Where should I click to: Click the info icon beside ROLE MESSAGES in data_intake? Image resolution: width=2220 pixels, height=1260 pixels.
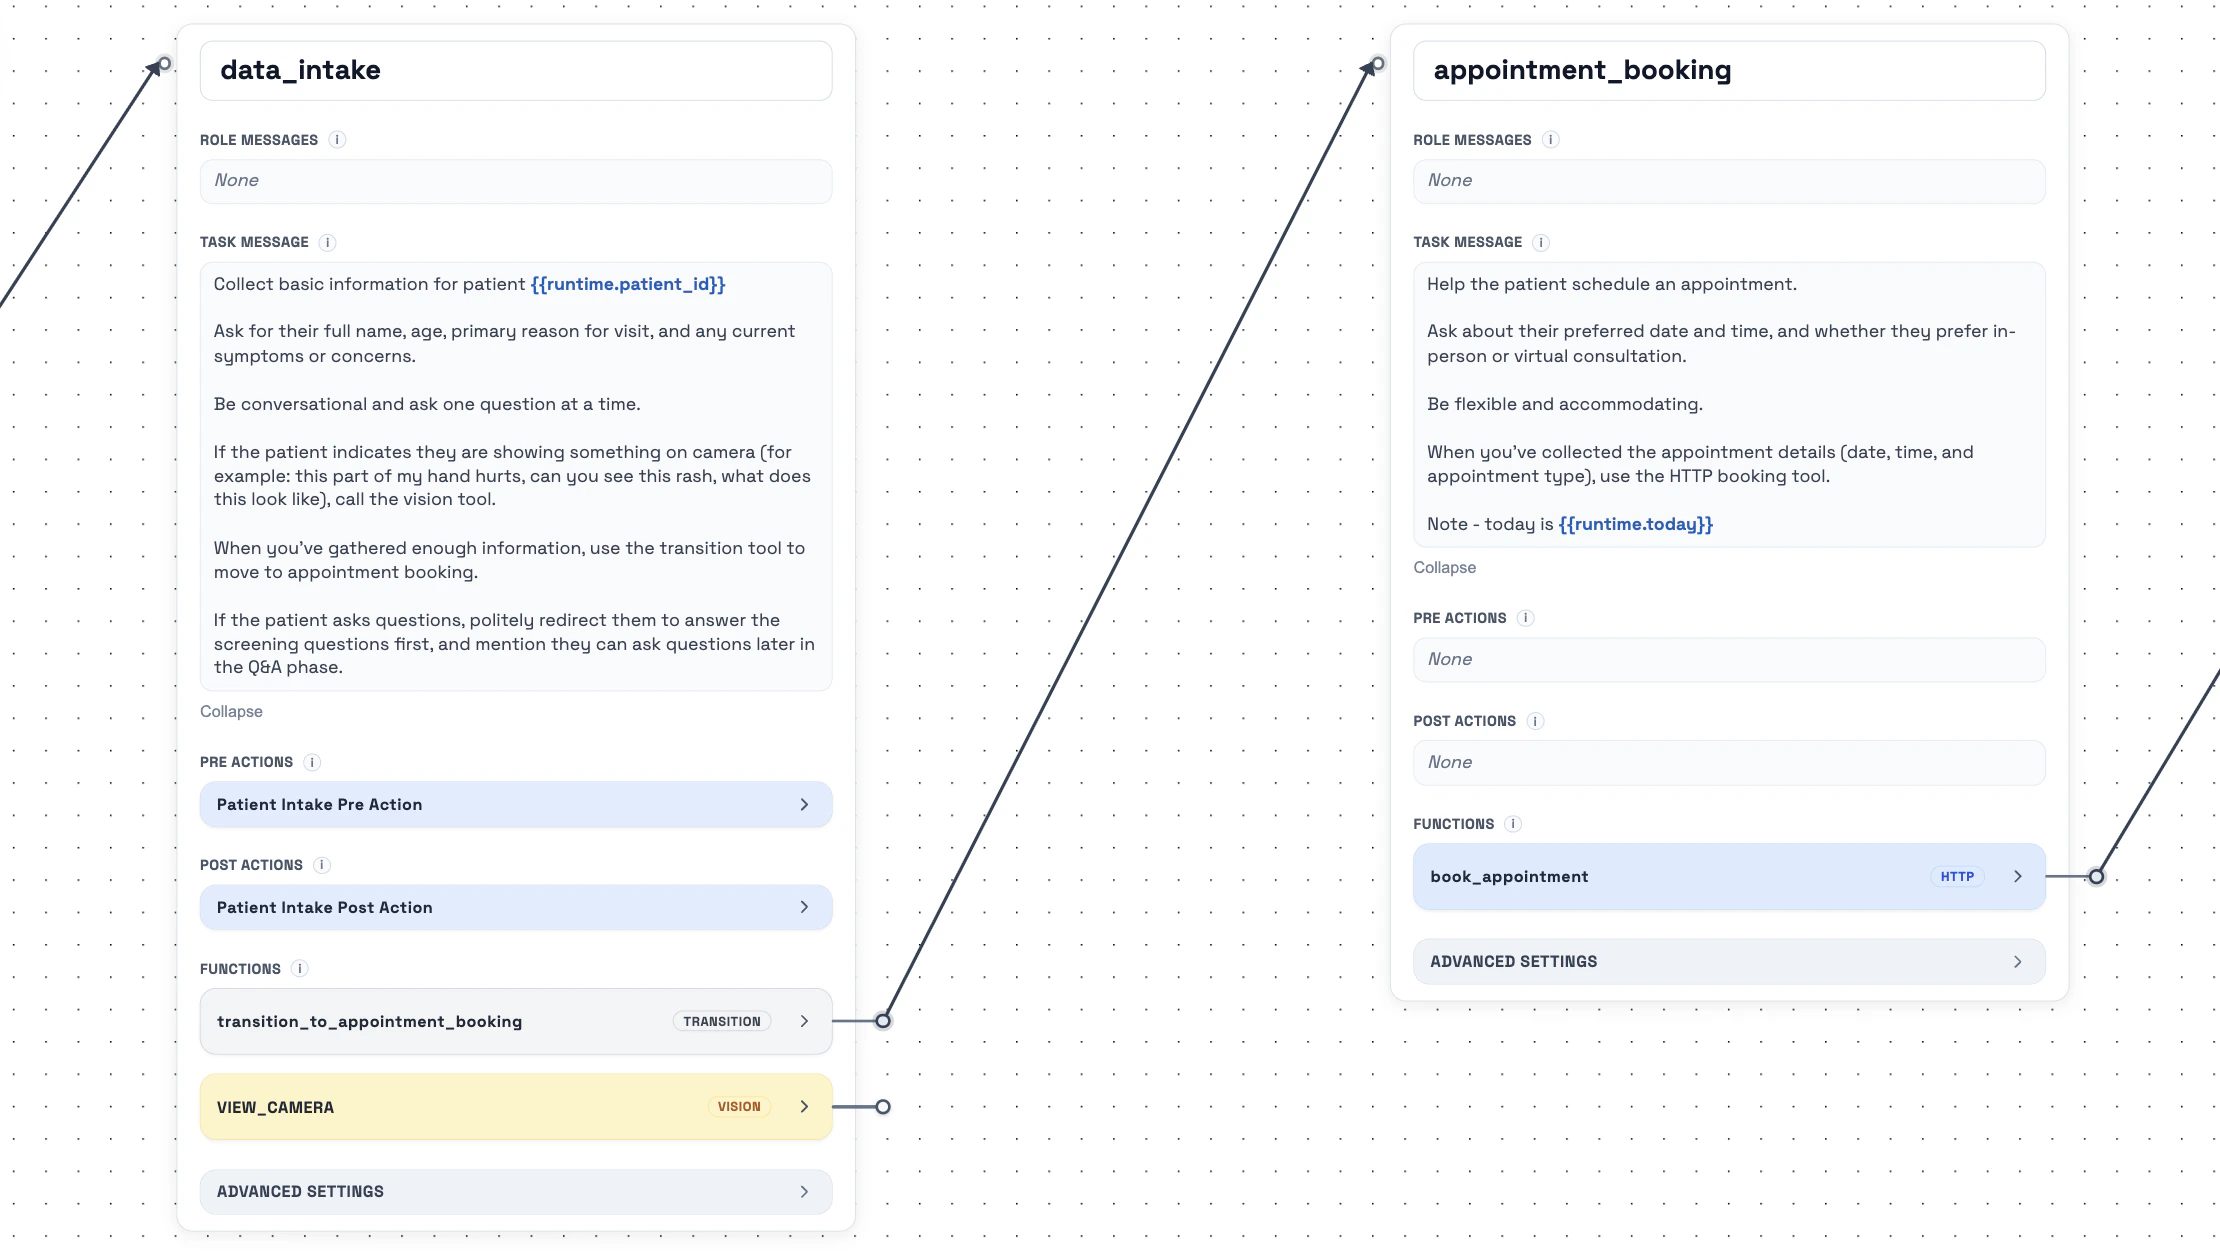point(337,140)
